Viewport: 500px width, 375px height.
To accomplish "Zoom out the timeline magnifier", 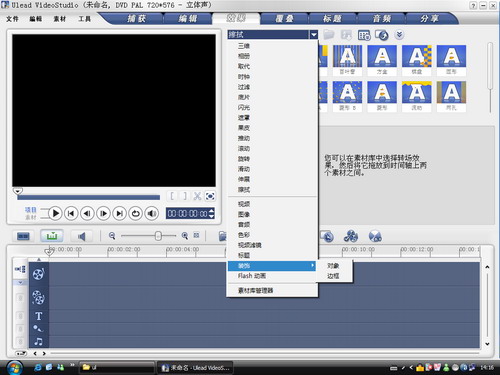I will click(x=112, y=236).
